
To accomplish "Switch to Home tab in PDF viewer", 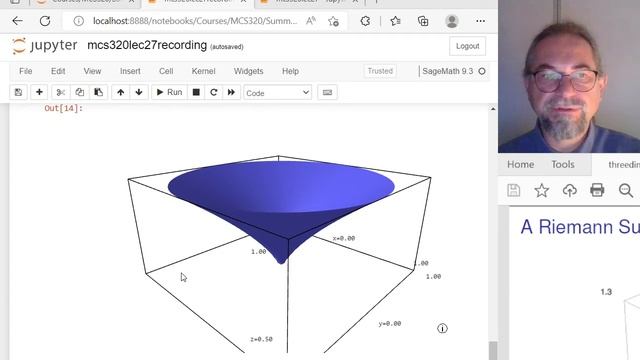I will point(520,164).
